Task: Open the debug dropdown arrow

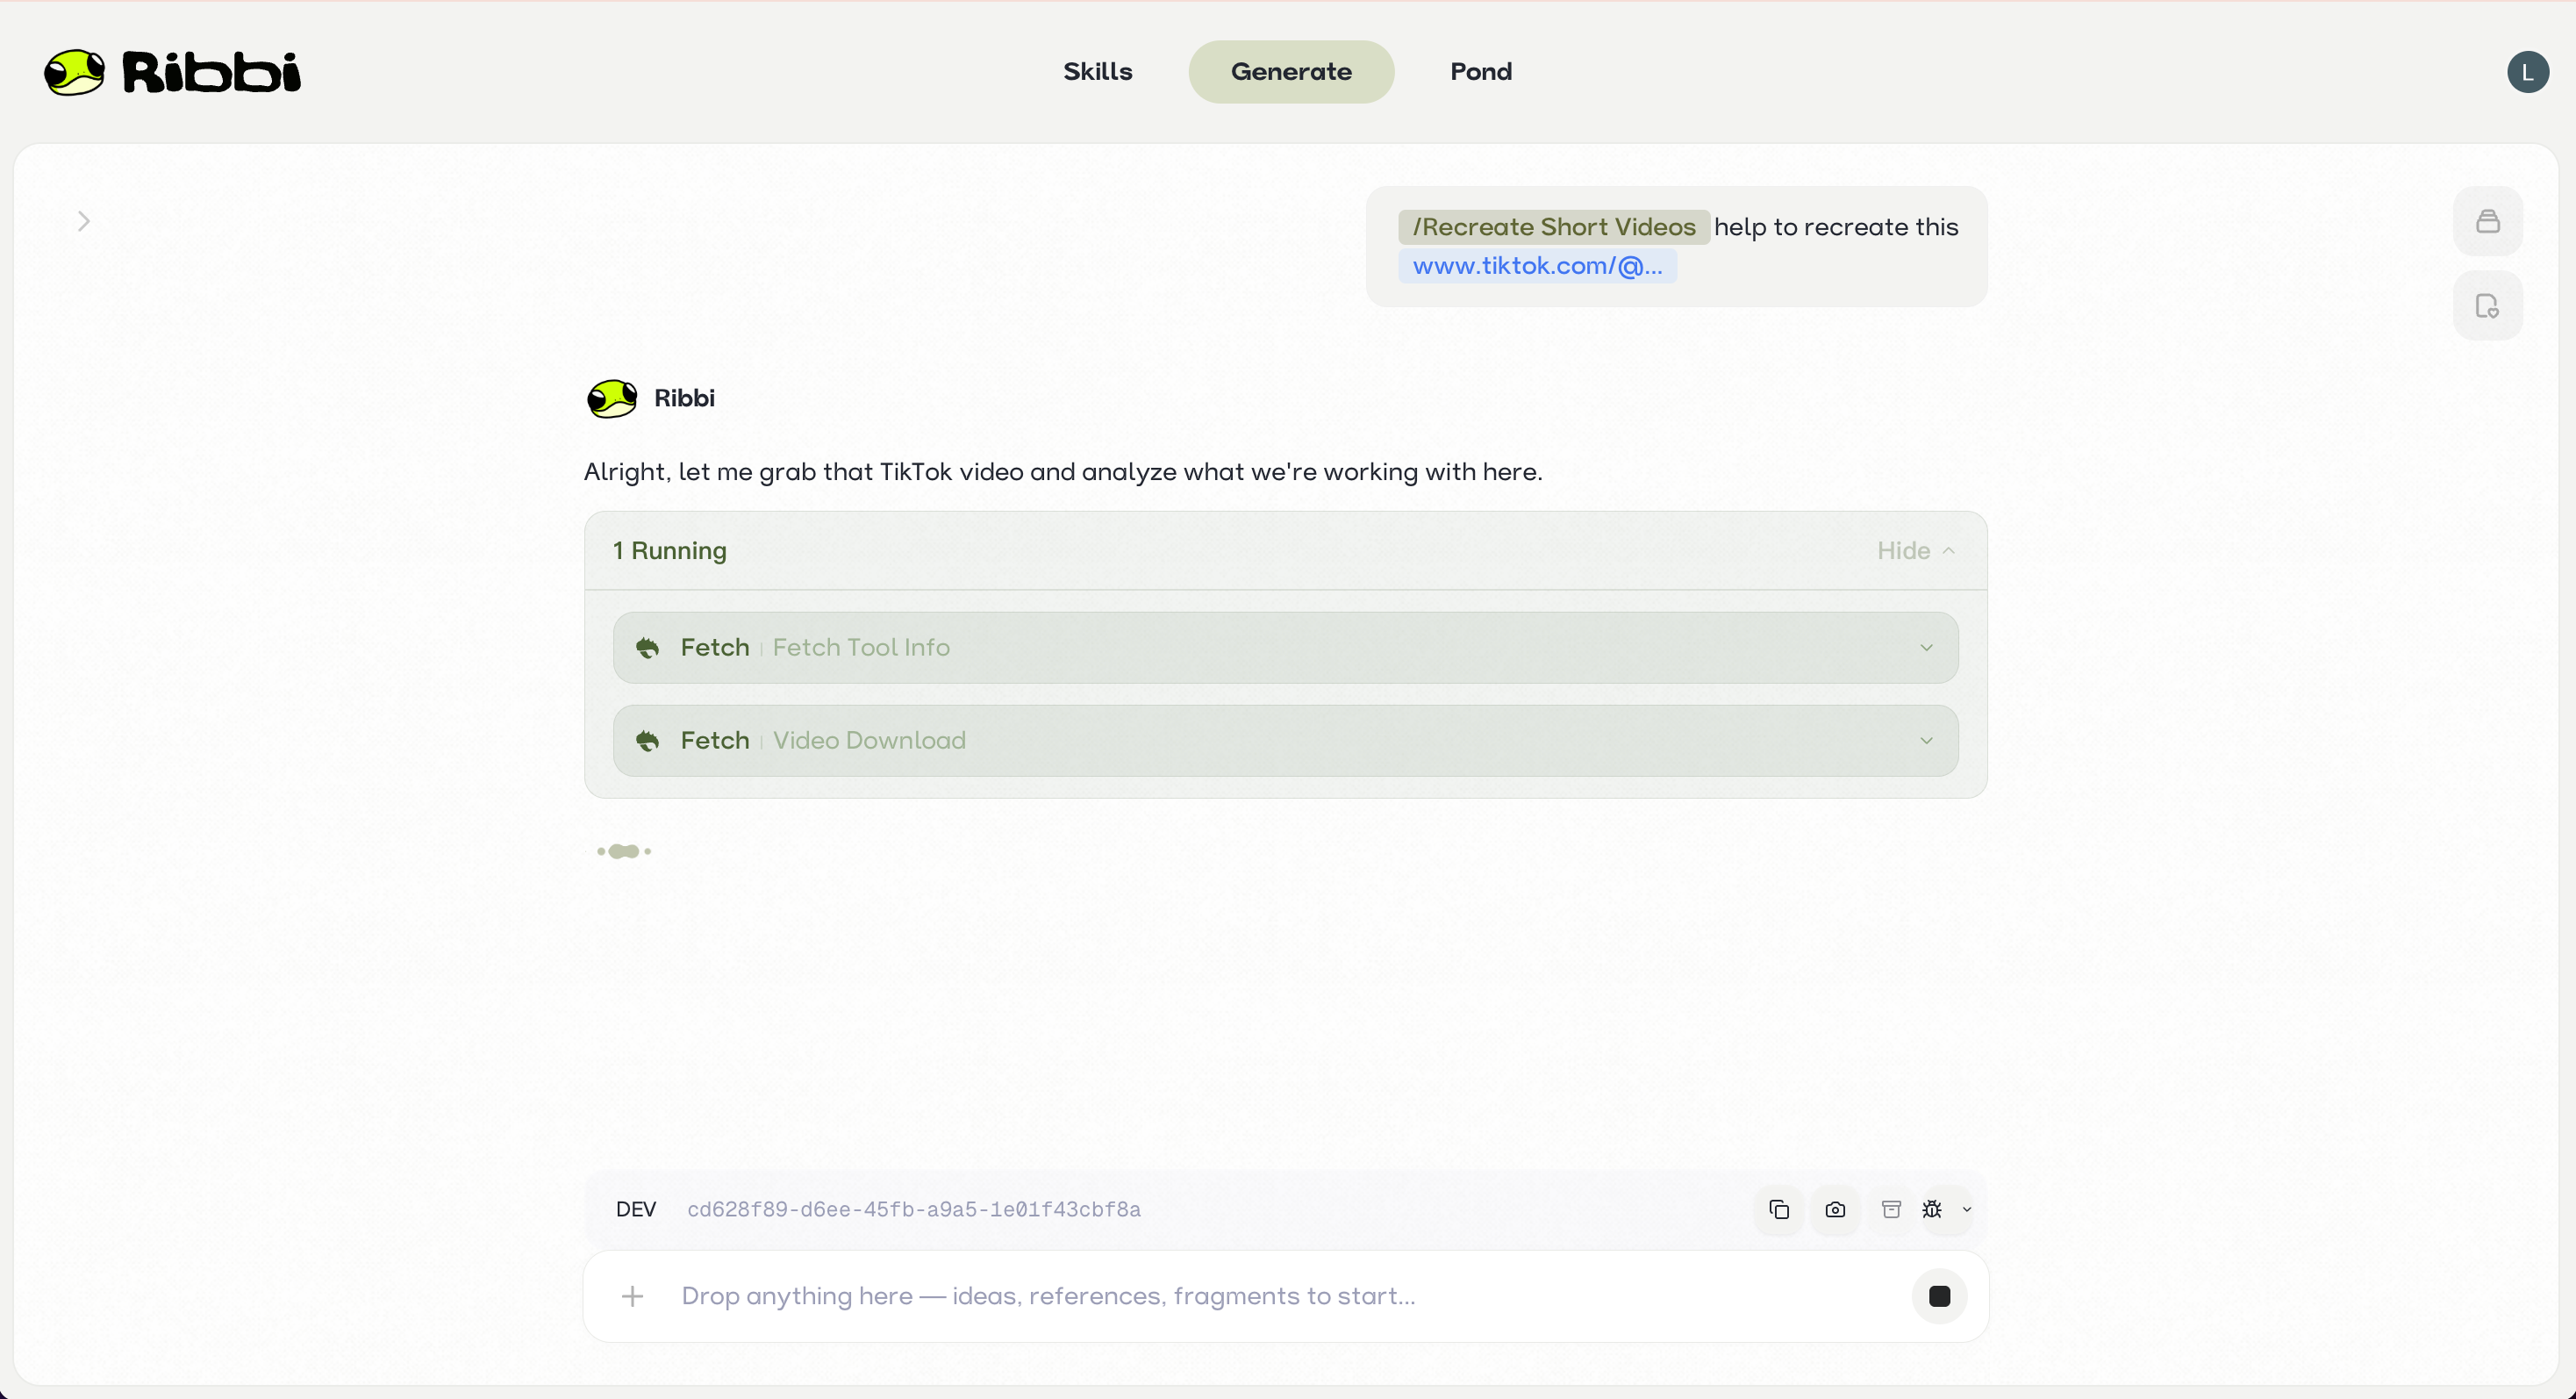Action: pos(1966,1209)
